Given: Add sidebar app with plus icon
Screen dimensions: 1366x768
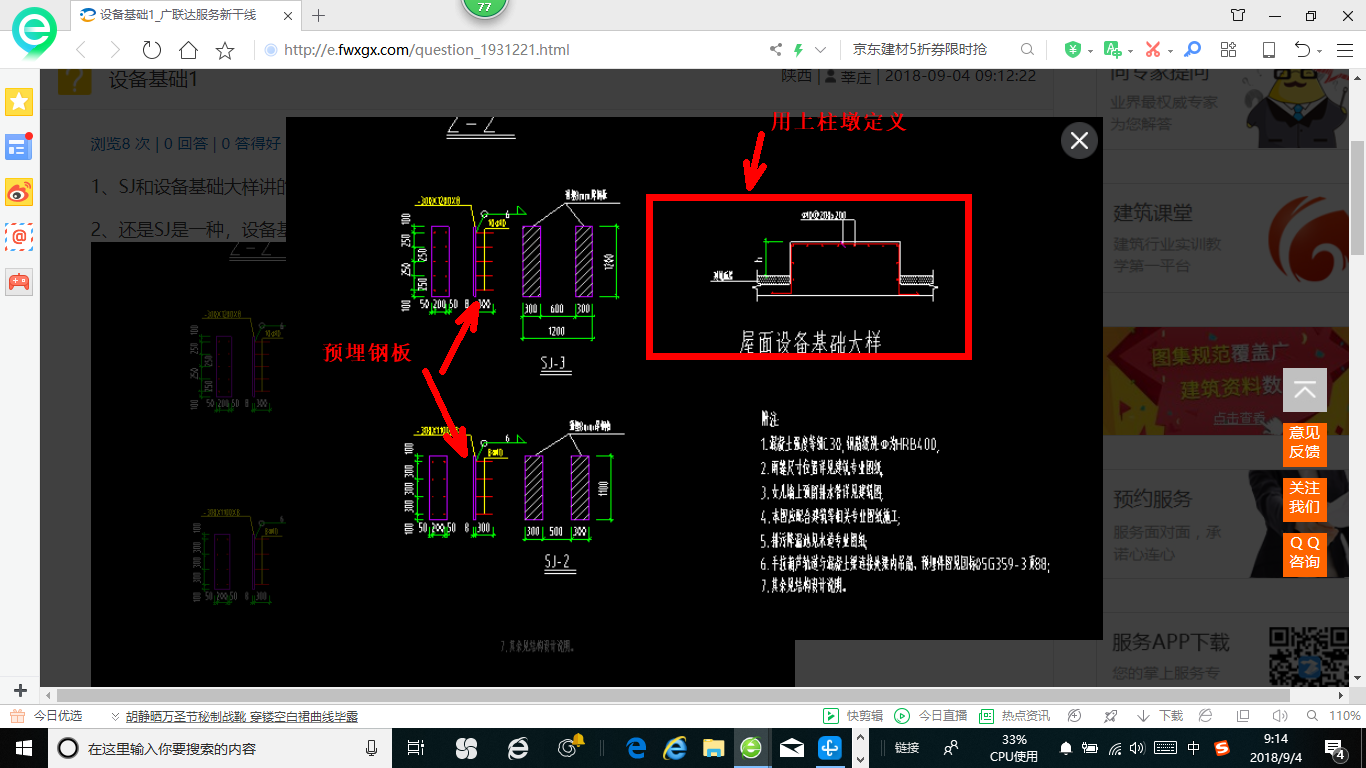Looking at the screenshot, I should [x=19, y=691].
